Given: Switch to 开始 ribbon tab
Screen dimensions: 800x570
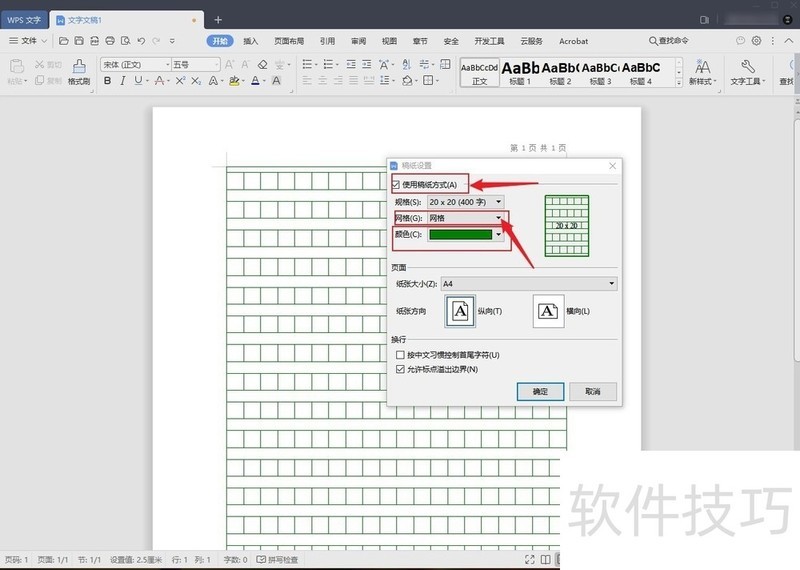Looking at the screenshot, I should coord(220,41).
